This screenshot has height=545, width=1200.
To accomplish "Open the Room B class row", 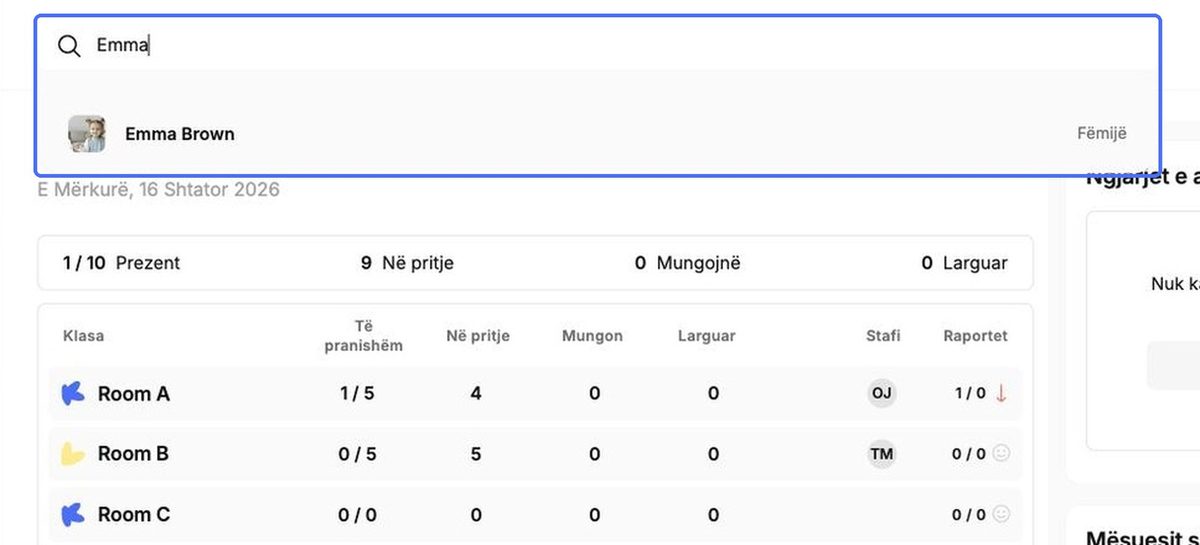I will point(535,454).
